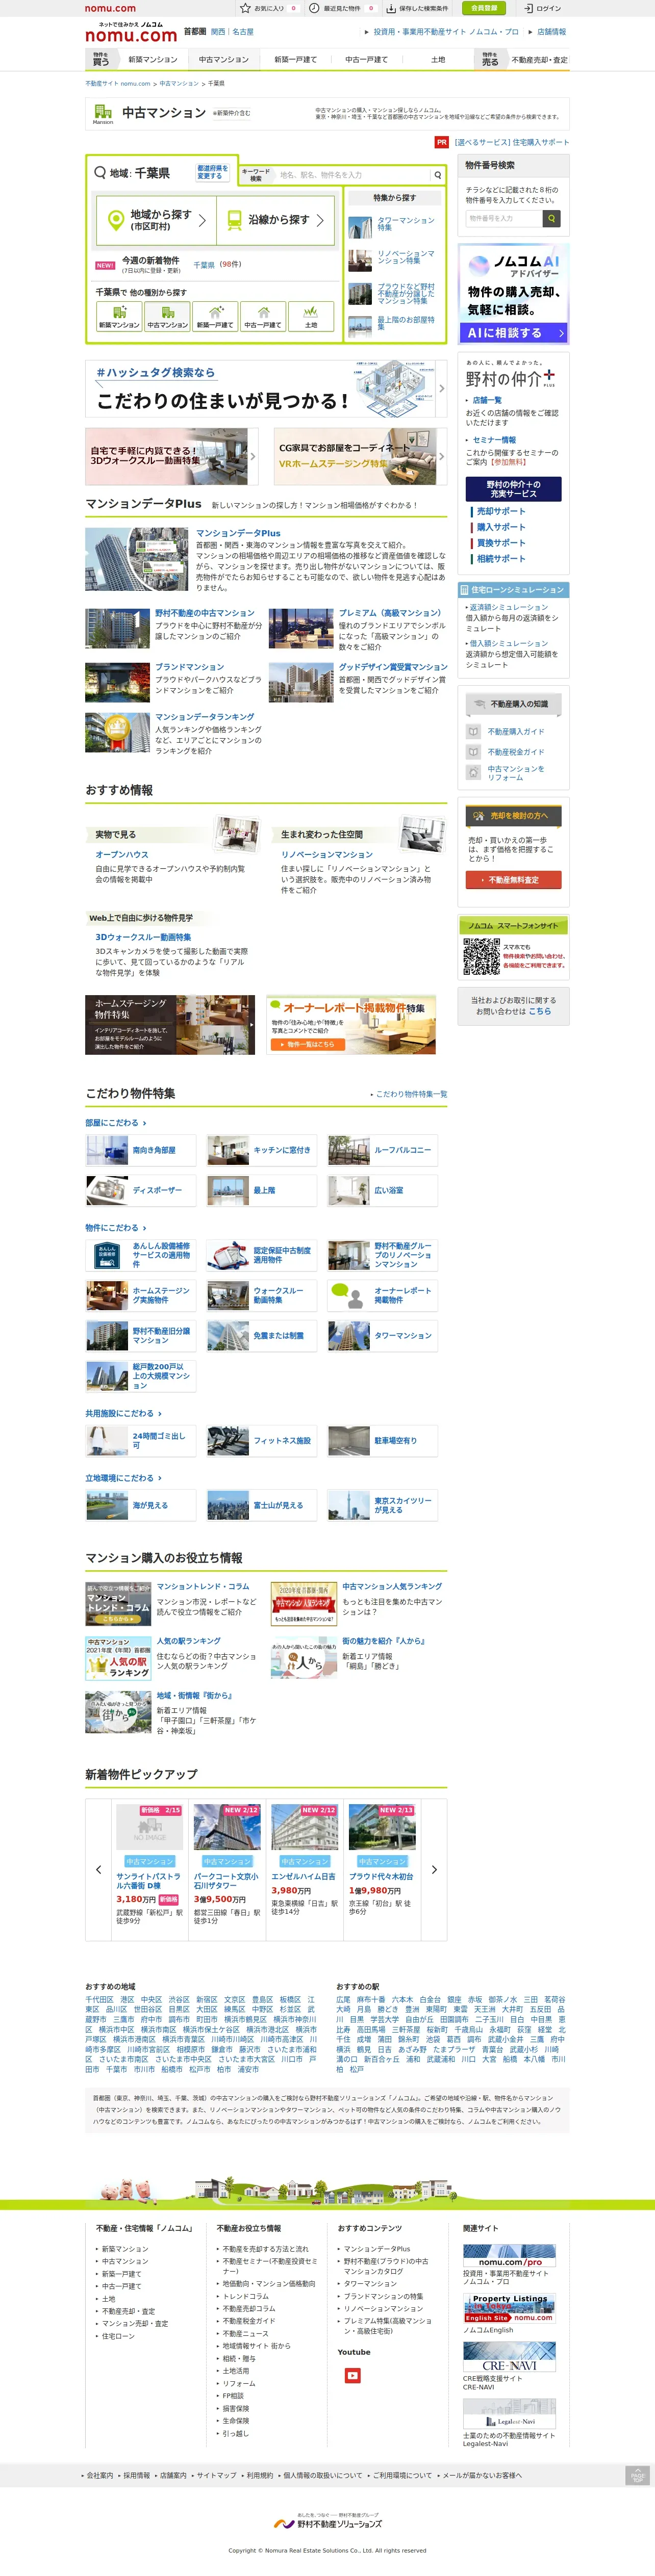Open the #ハッシュタグ検索 banner arrow
The height and width of the screenshot is (2576, 655).
click(442, 389)
